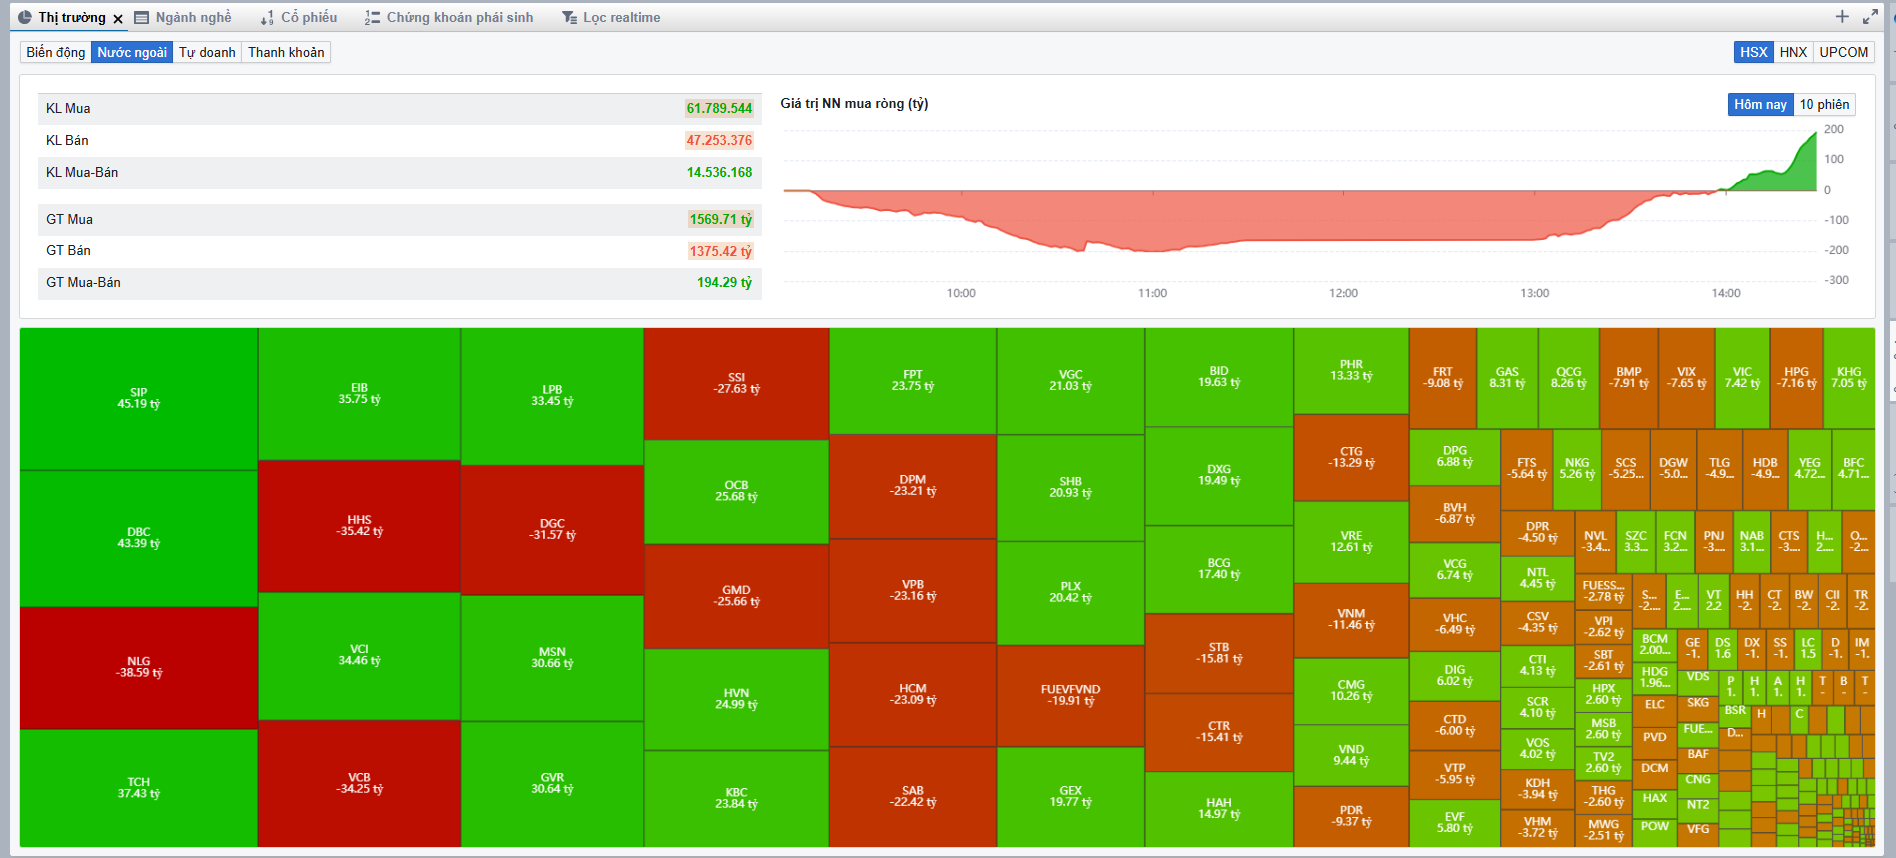This screenshot has height=858, width=1896.
Task: Click the GT Mua value 1569.71 tỷ
Action: pos(720,219)
